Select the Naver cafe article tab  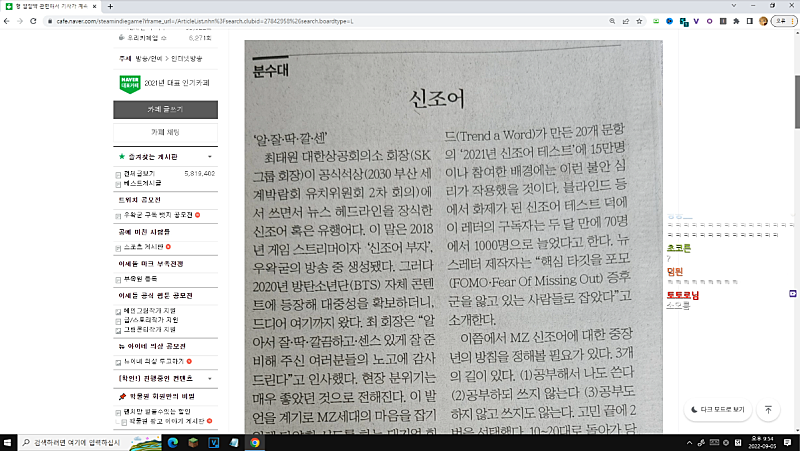[x=51, y=7]
